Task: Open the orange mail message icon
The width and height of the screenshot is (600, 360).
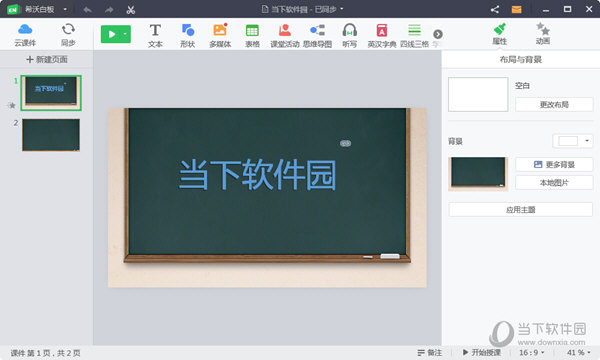Action: 516,10
